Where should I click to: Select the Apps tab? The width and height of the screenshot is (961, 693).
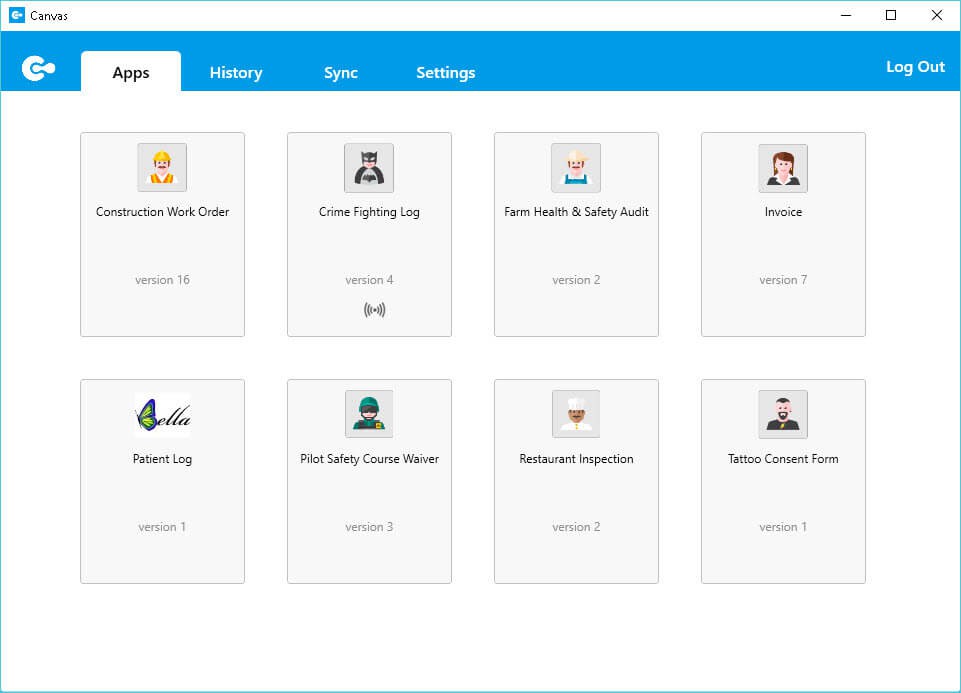point(131,73)
